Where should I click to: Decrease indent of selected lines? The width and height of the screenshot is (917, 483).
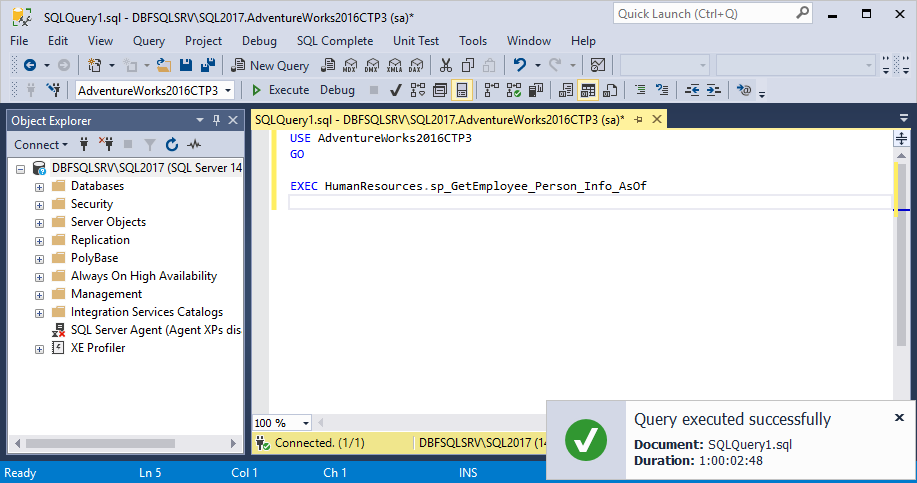(692, 90)
